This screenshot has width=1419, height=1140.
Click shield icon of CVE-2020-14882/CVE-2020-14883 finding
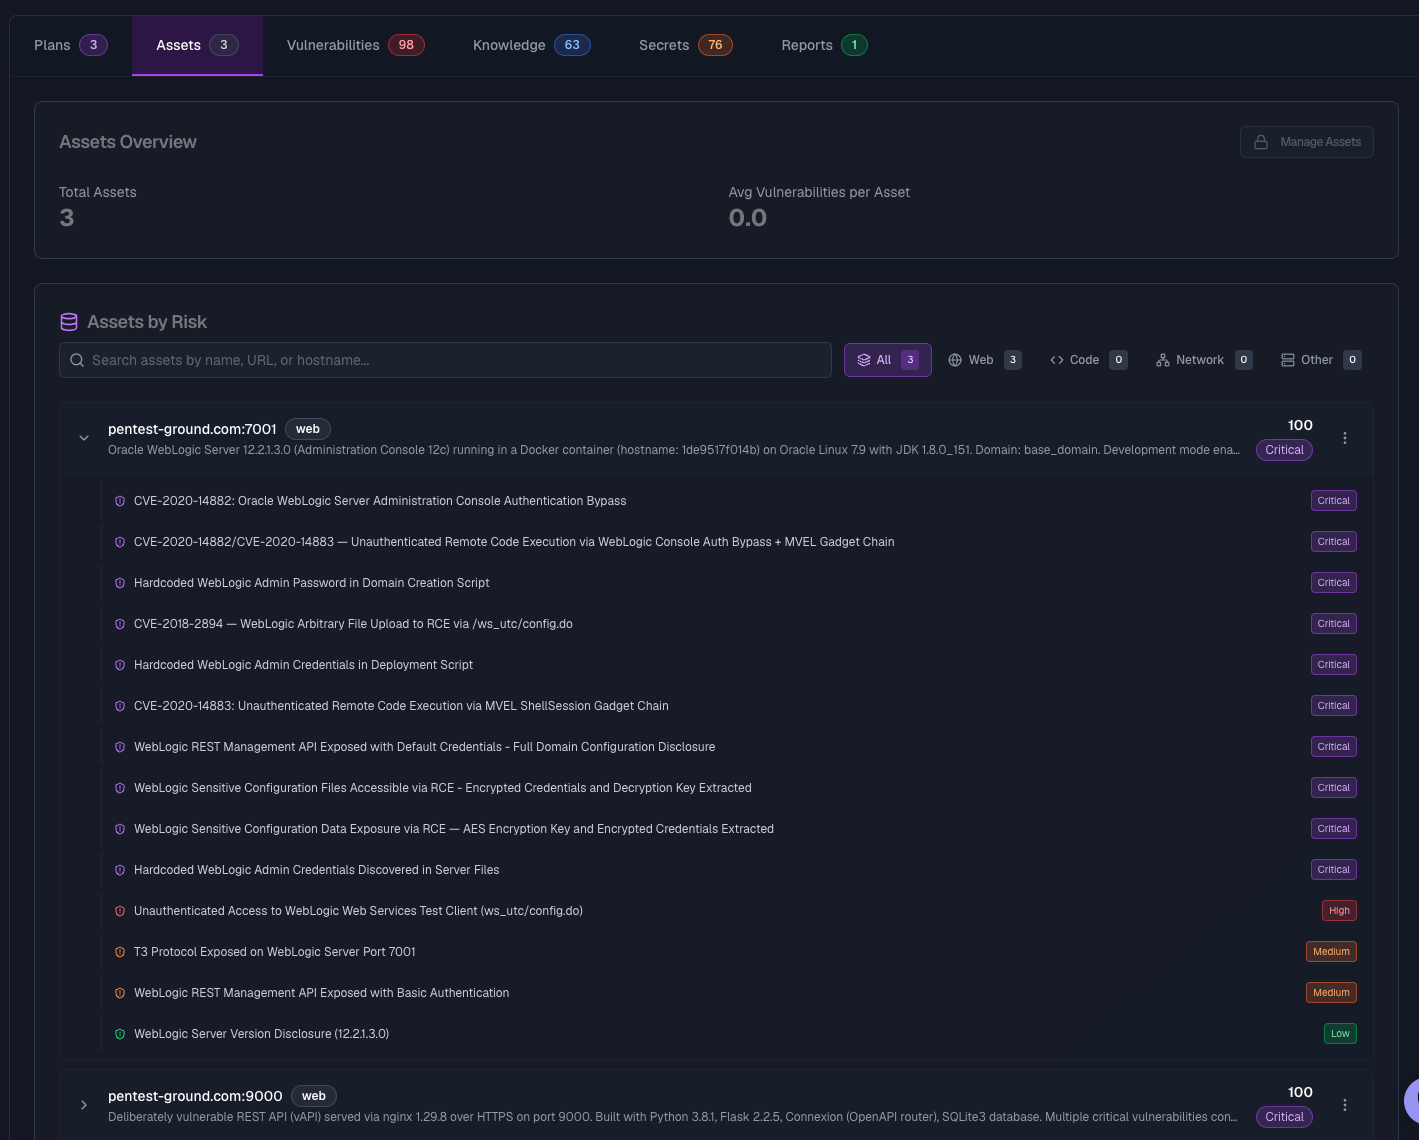click(120, 542)
